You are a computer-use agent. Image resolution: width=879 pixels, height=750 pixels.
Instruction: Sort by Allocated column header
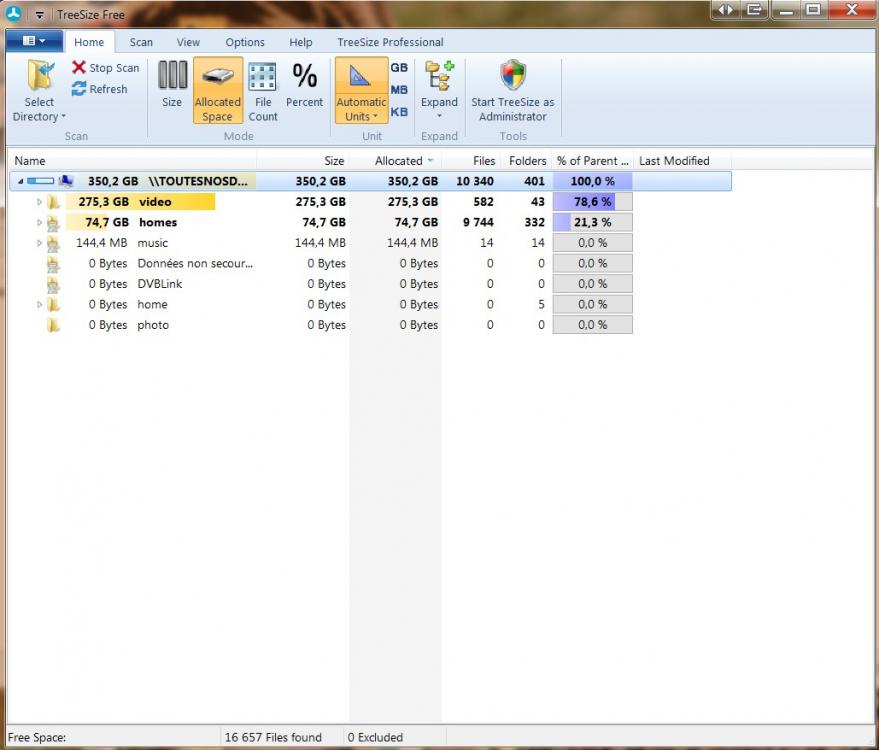point(396,161)
